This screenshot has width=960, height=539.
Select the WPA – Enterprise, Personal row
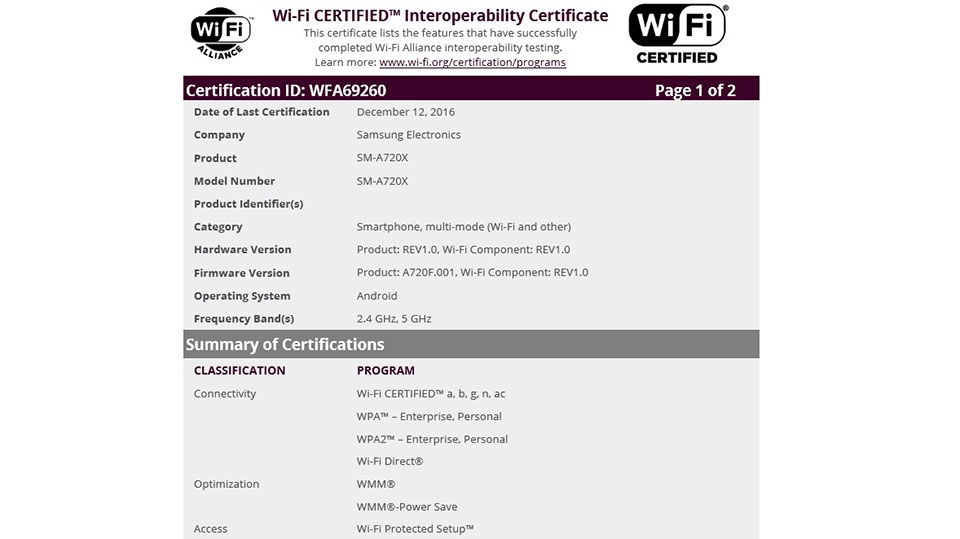point(429,416)
